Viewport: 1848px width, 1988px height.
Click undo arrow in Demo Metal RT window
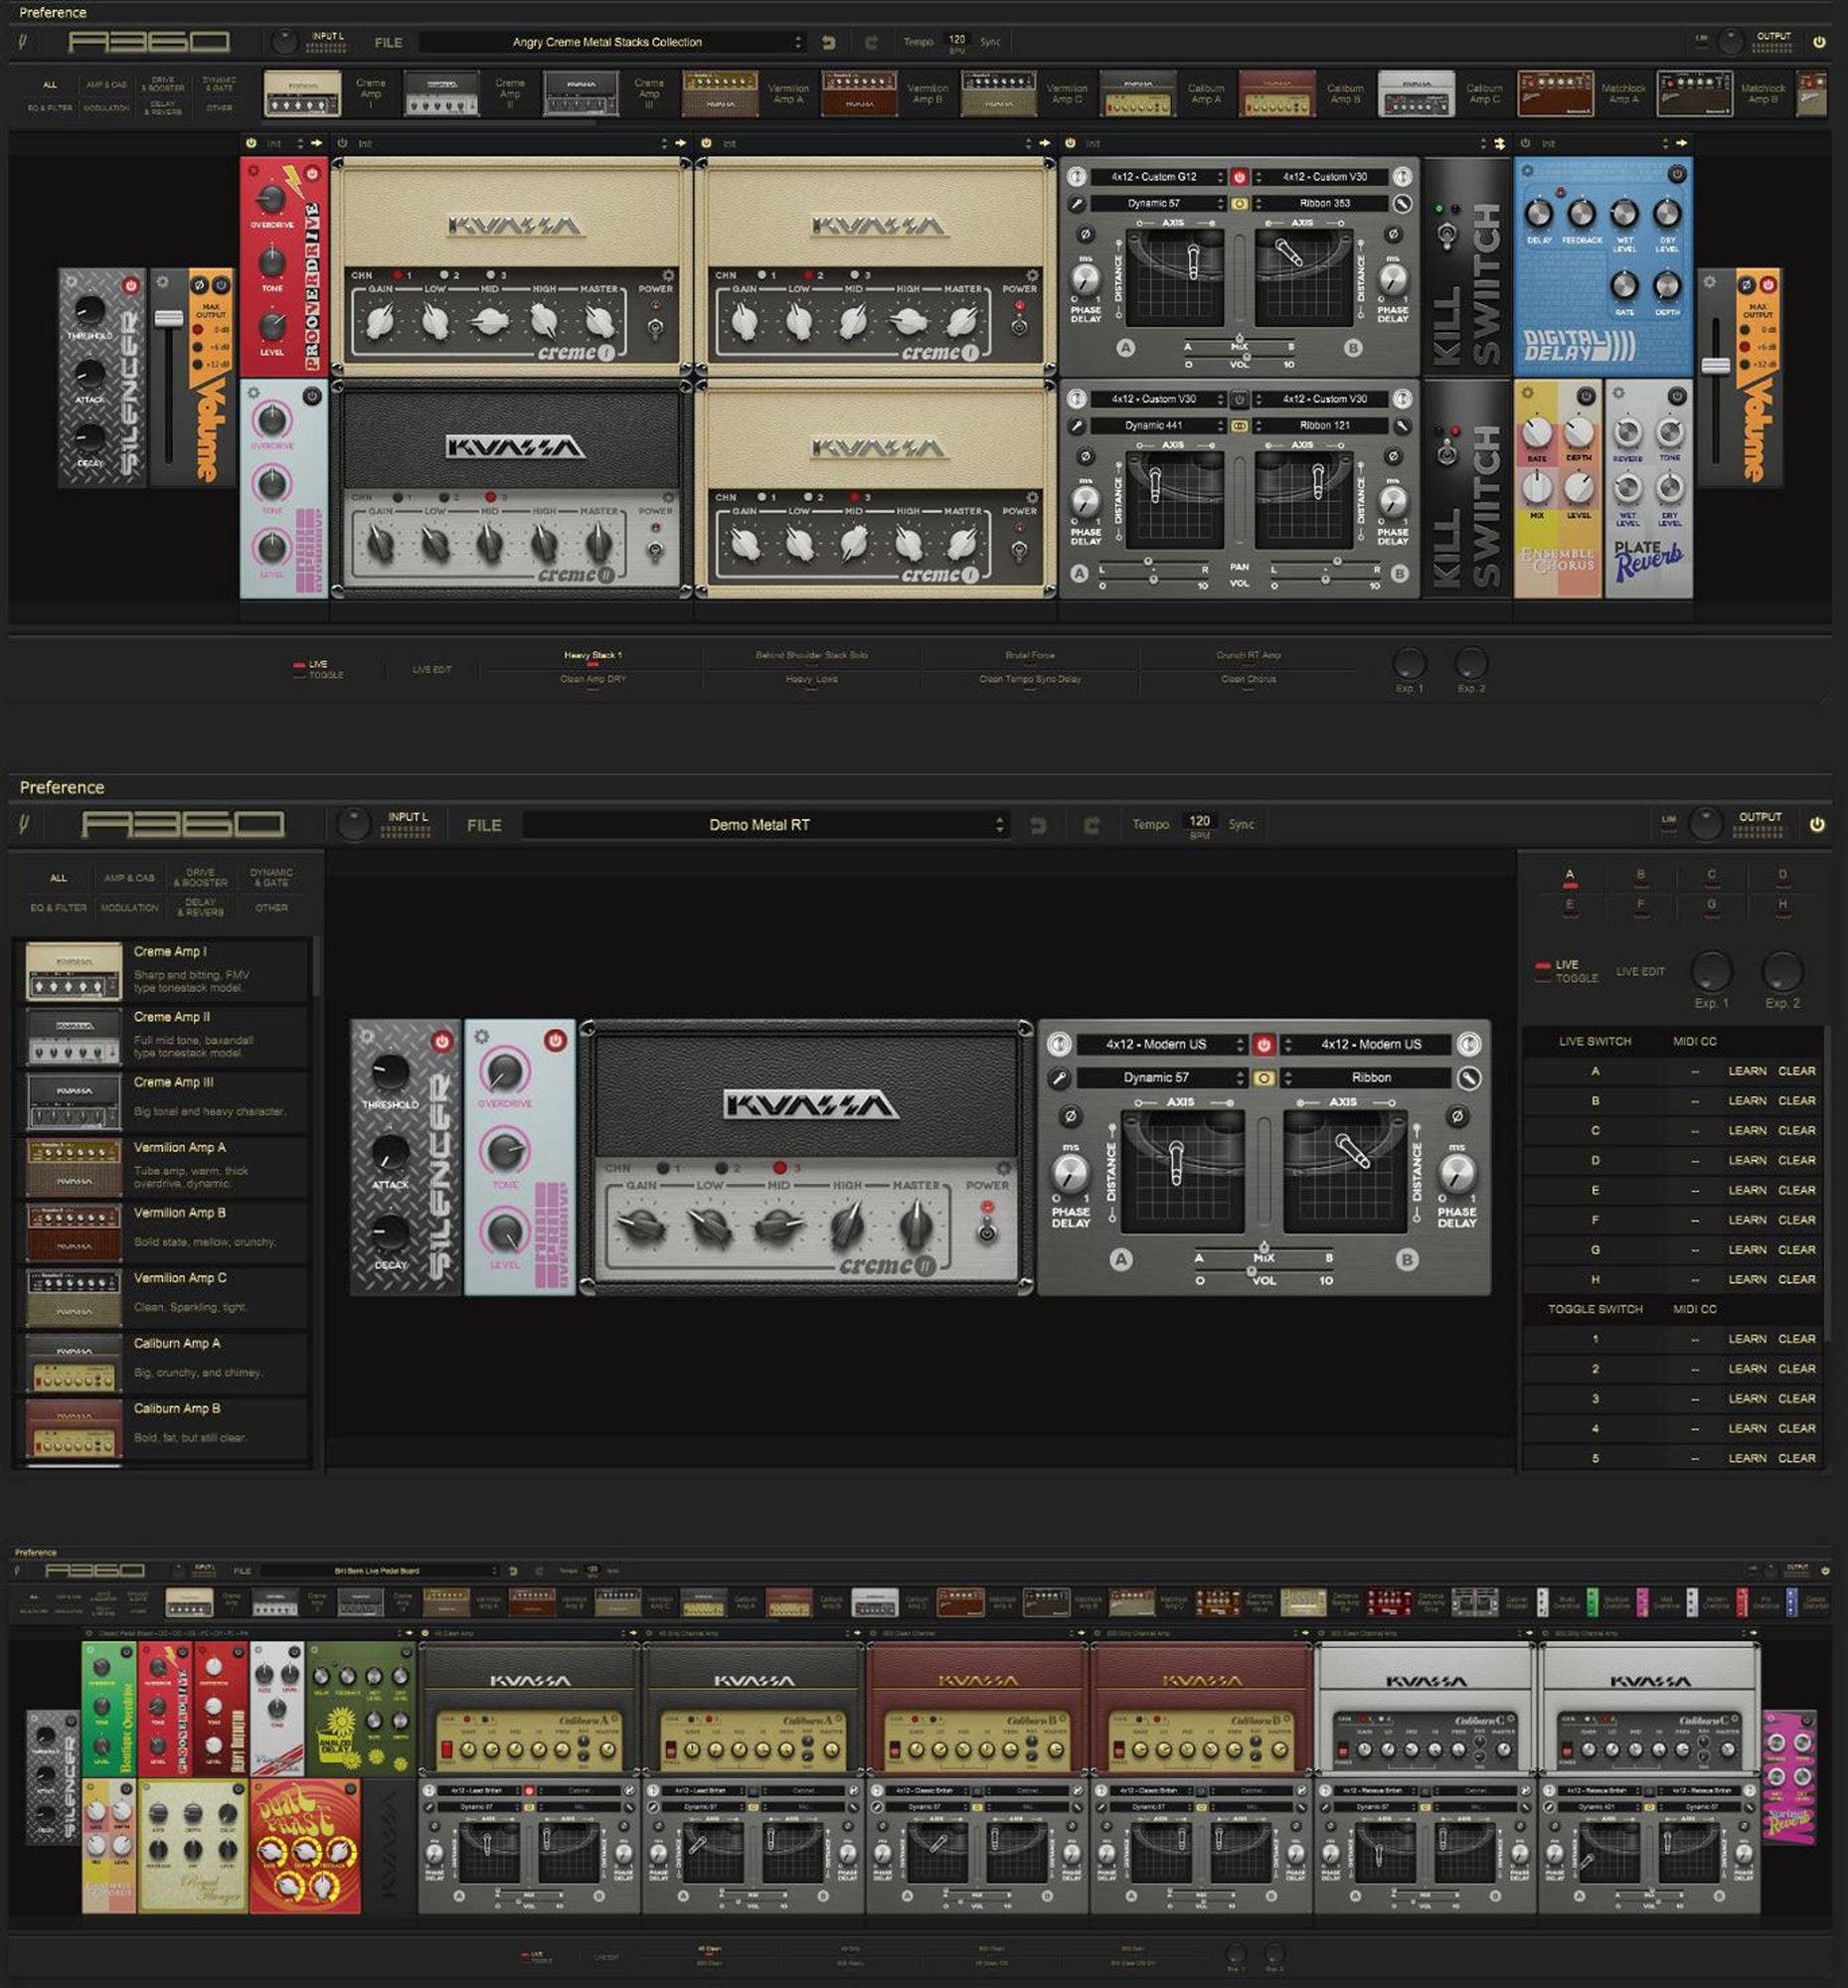[1037, 825]
